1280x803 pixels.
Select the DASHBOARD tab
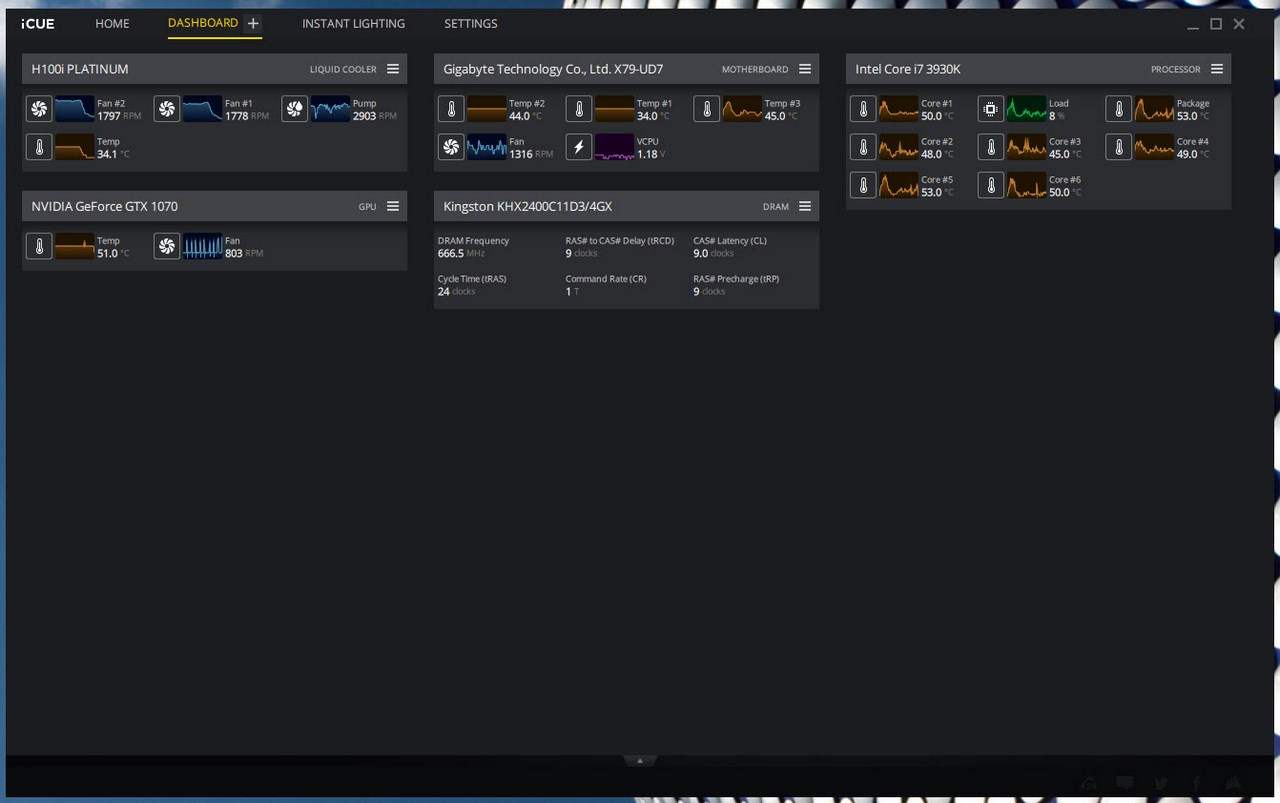tap(203, 23)
